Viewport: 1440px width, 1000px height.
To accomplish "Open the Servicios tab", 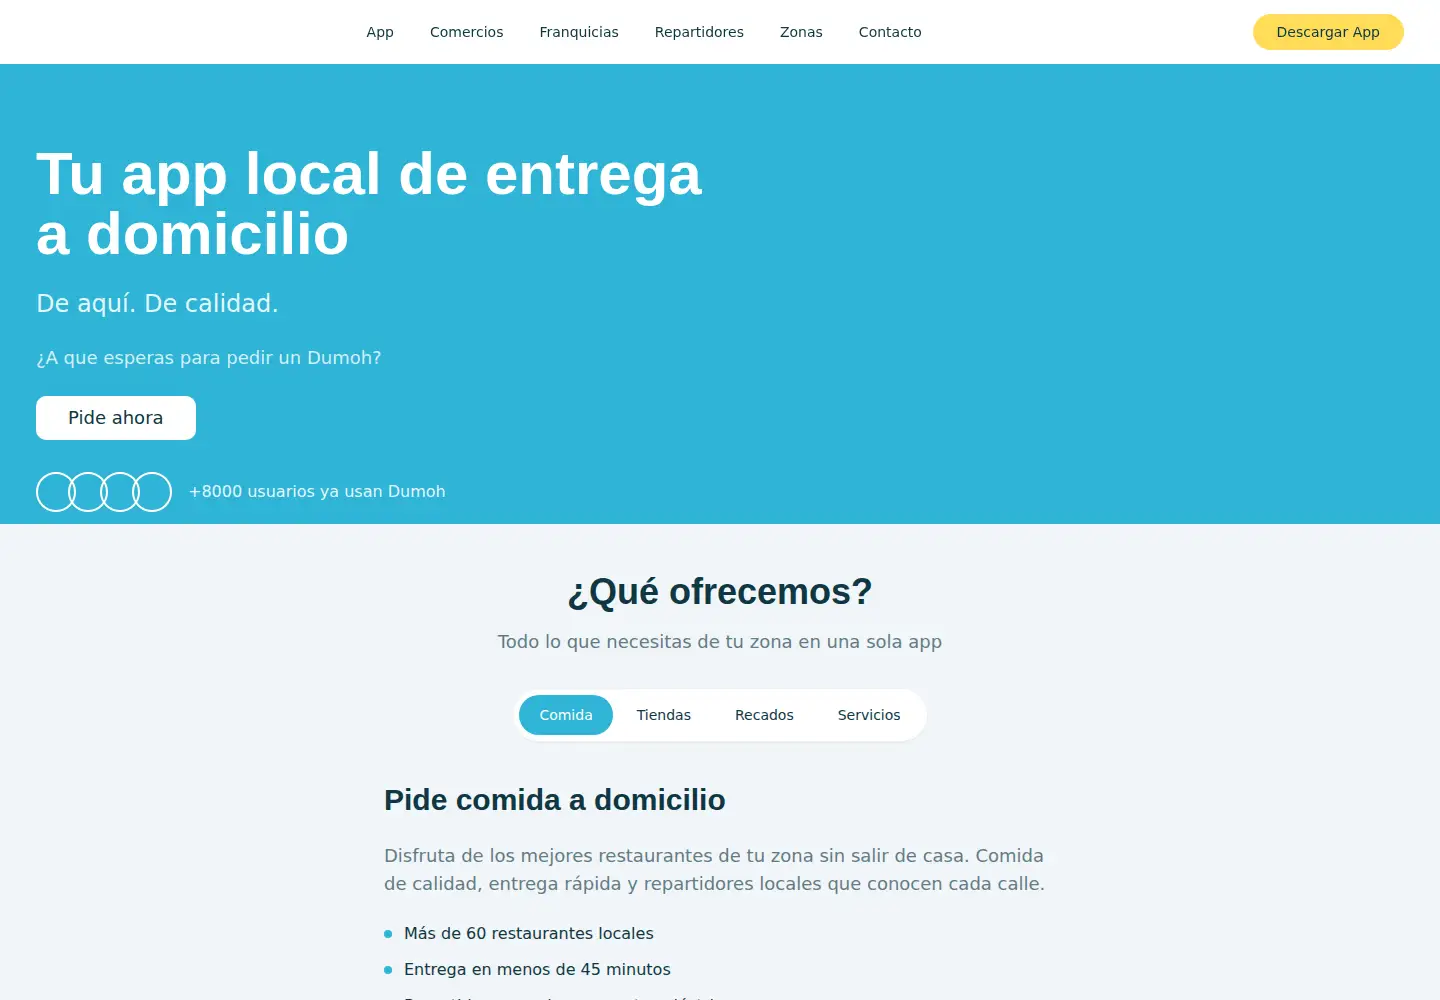I will click(869, 715).
